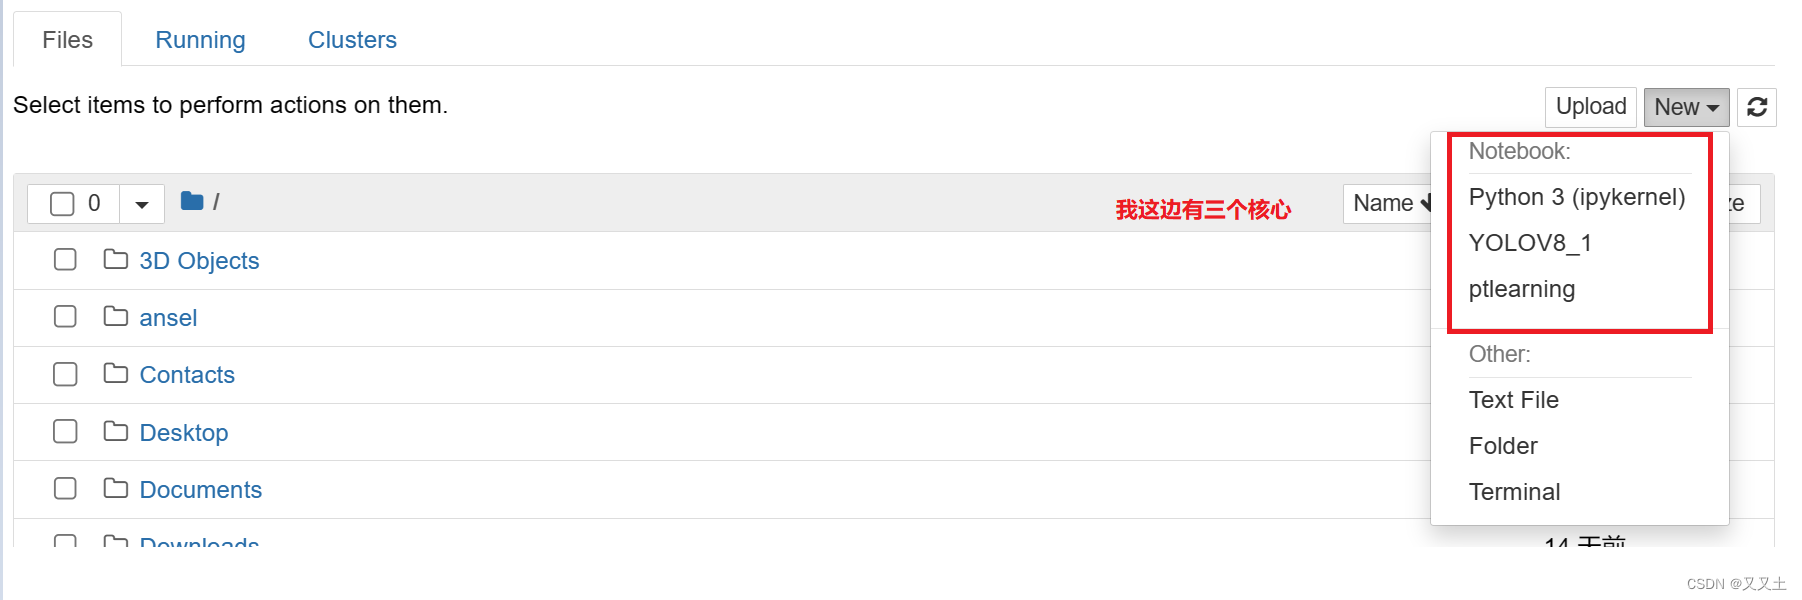Switch to the Clusters tab
Image resolution: width=1802 pixels, height=600 pixels.
352,39
